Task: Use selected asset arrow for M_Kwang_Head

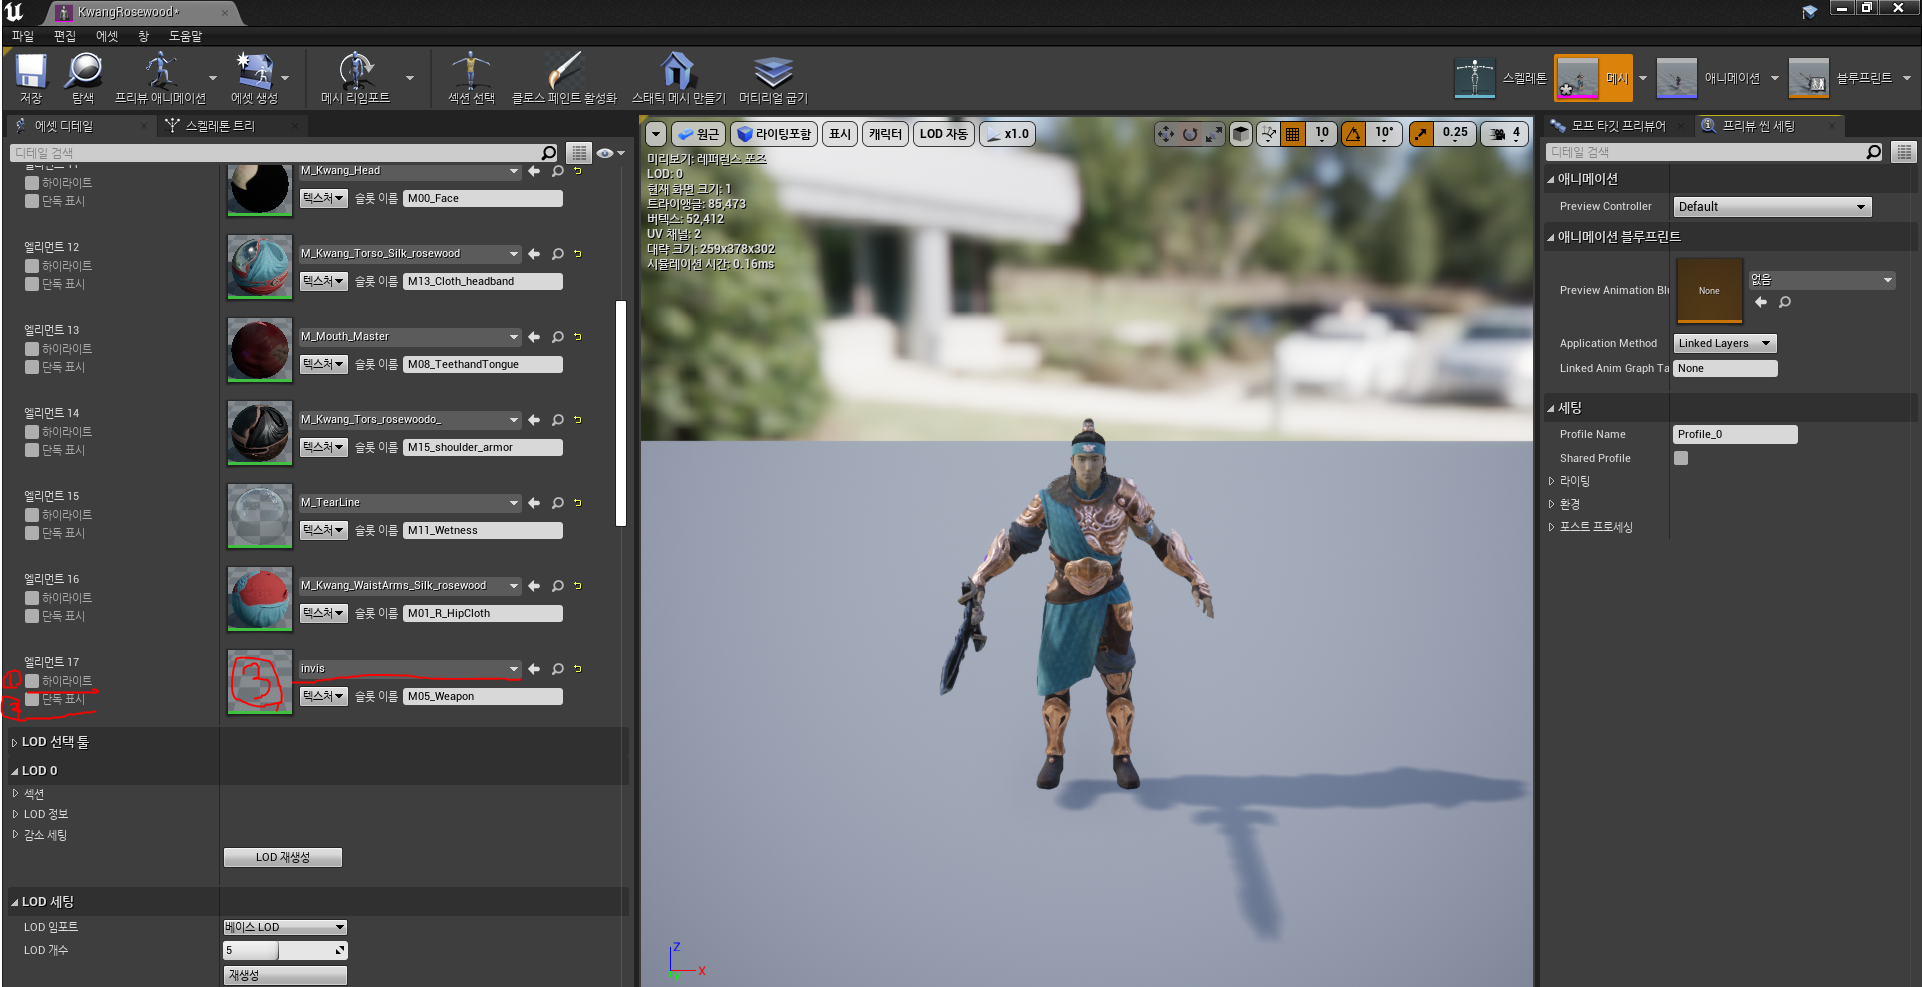Action: tap(534, 171)
